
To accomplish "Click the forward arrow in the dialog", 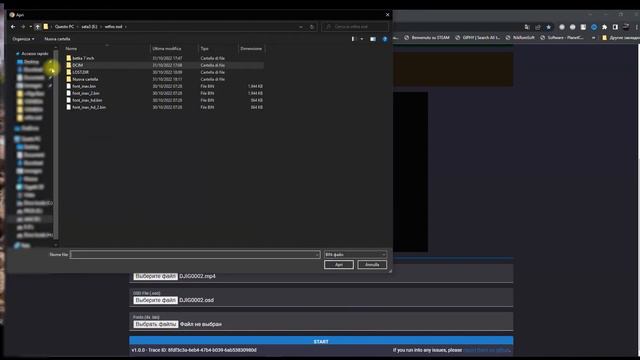I will (x=23, y=27).
